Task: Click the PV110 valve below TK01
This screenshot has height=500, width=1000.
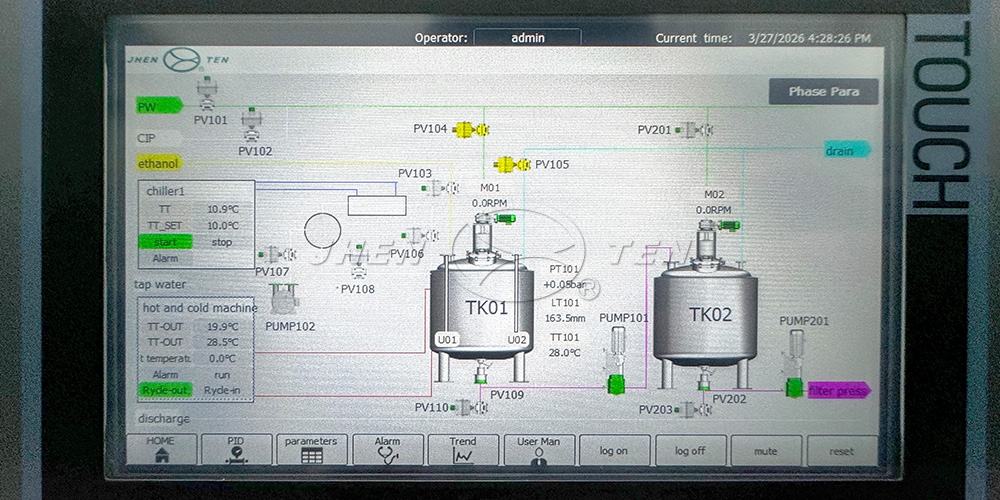Action: coord(463,407)
